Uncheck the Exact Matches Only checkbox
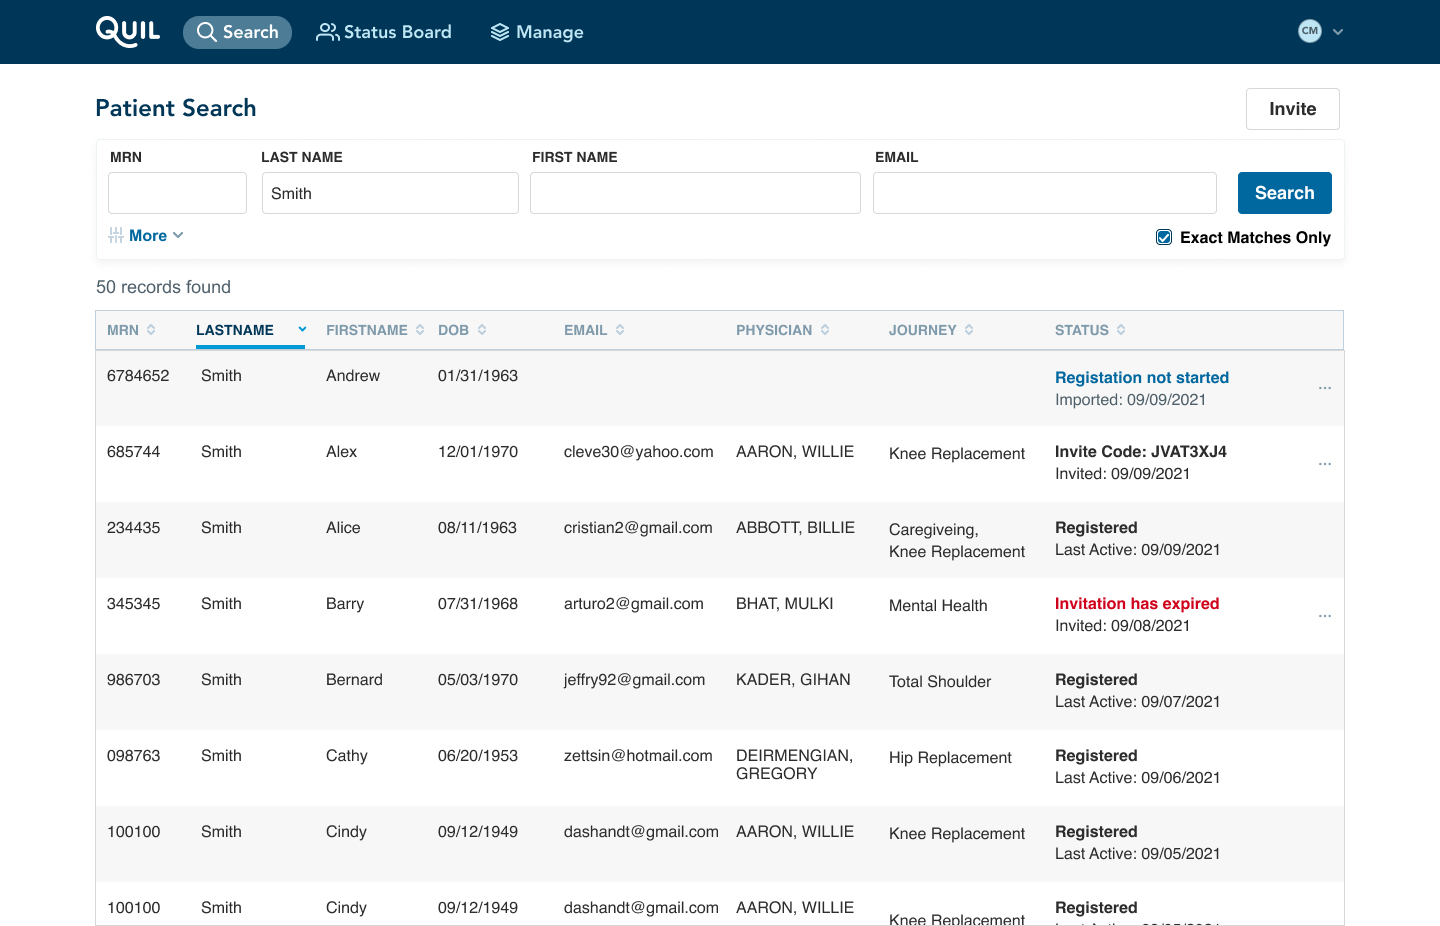This screenshot has width=1440, height=926. [1164, 237]
